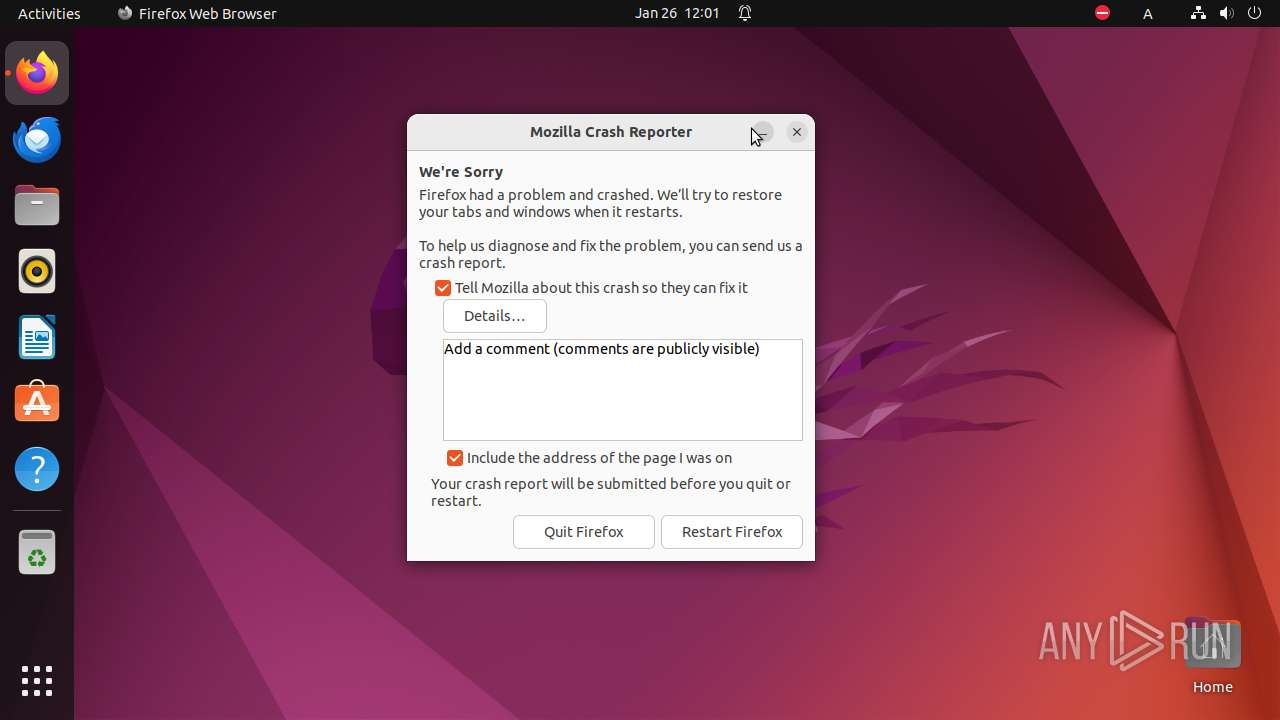
Task: Click the crash report submission notice text
Action: pyautogui.click(x=611, y=492)
